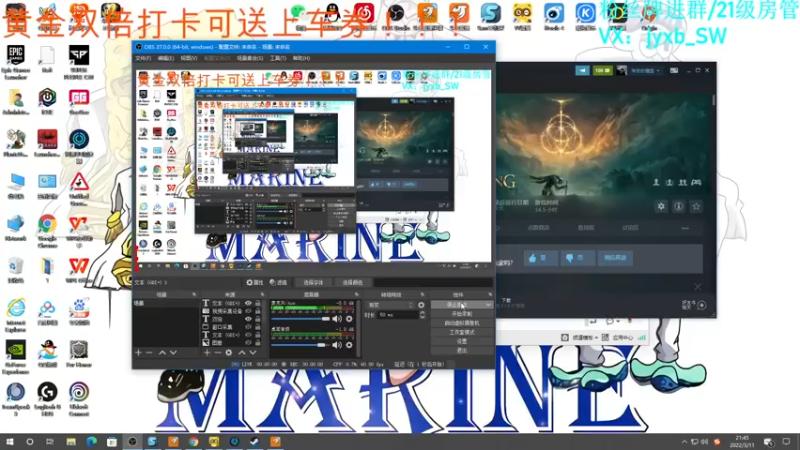Viewport: 800px width, 450px height.
Task: Open the 编辑(E) menu in OBS
Action: click(165, 58)
